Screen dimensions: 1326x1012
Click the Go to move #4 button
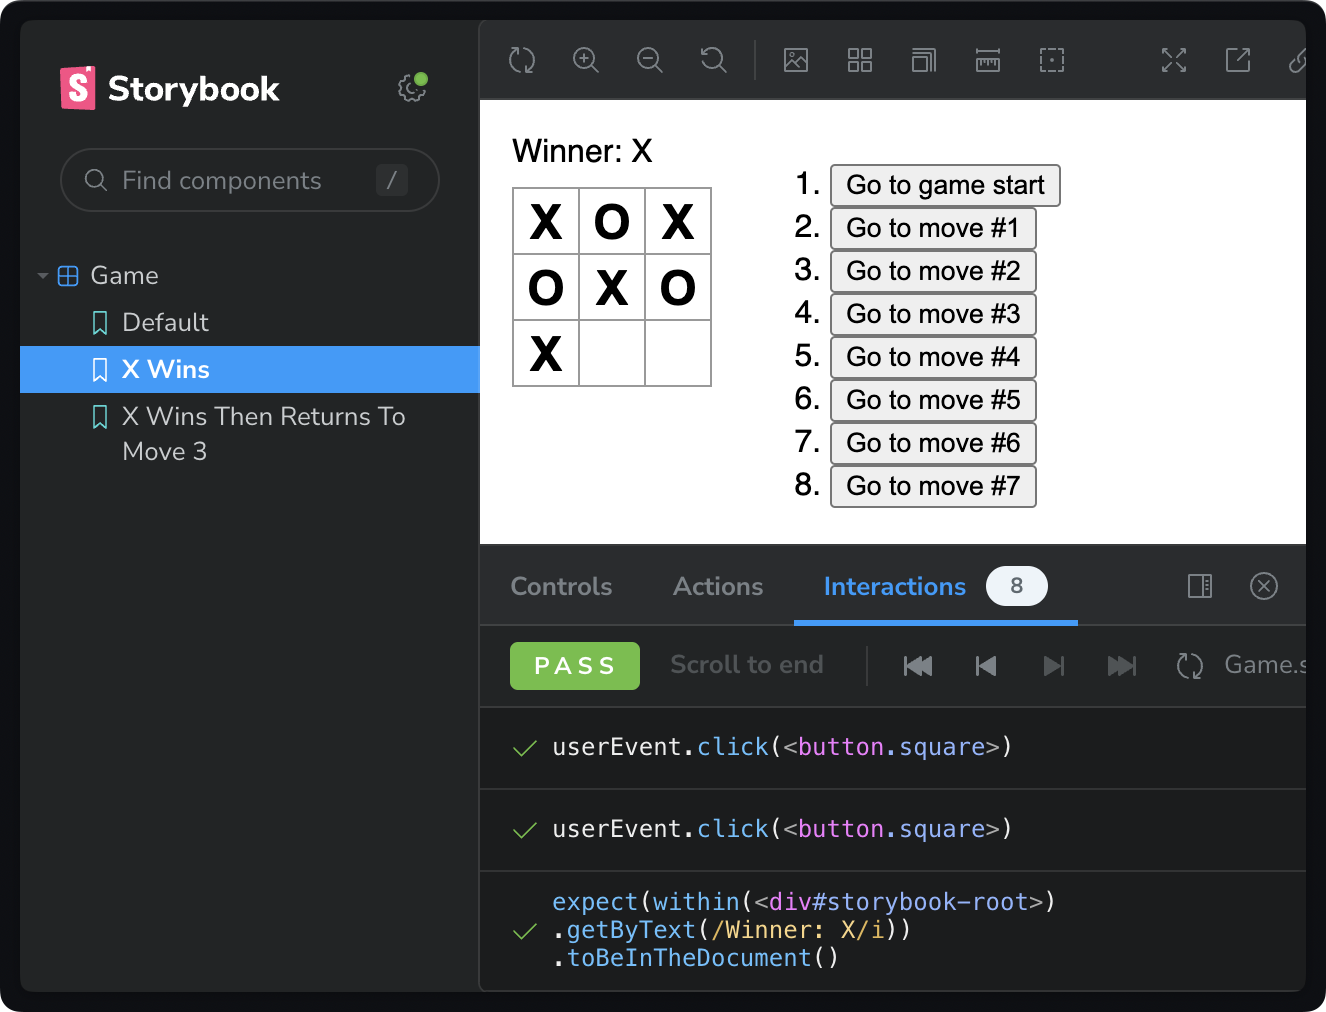tap(932, 357)
